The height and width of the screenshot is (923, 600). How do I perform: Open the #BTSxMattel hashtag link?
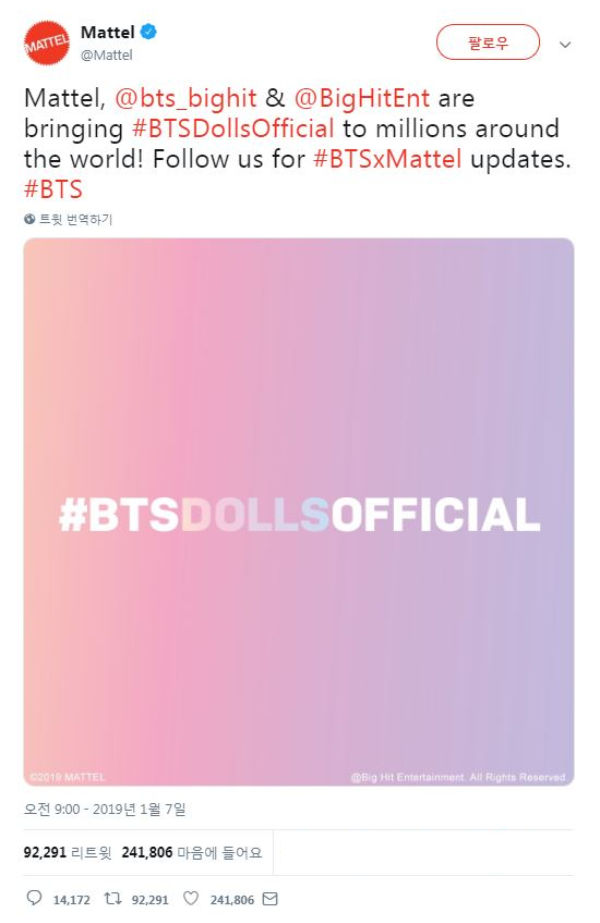387,159
